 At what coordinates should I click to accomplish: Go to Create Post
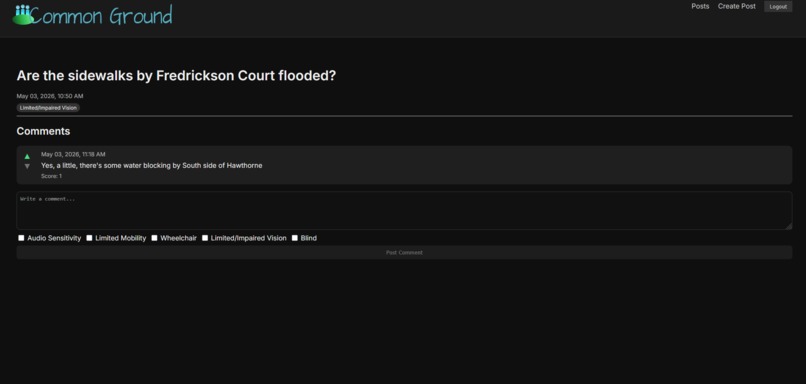pos(737,6)
